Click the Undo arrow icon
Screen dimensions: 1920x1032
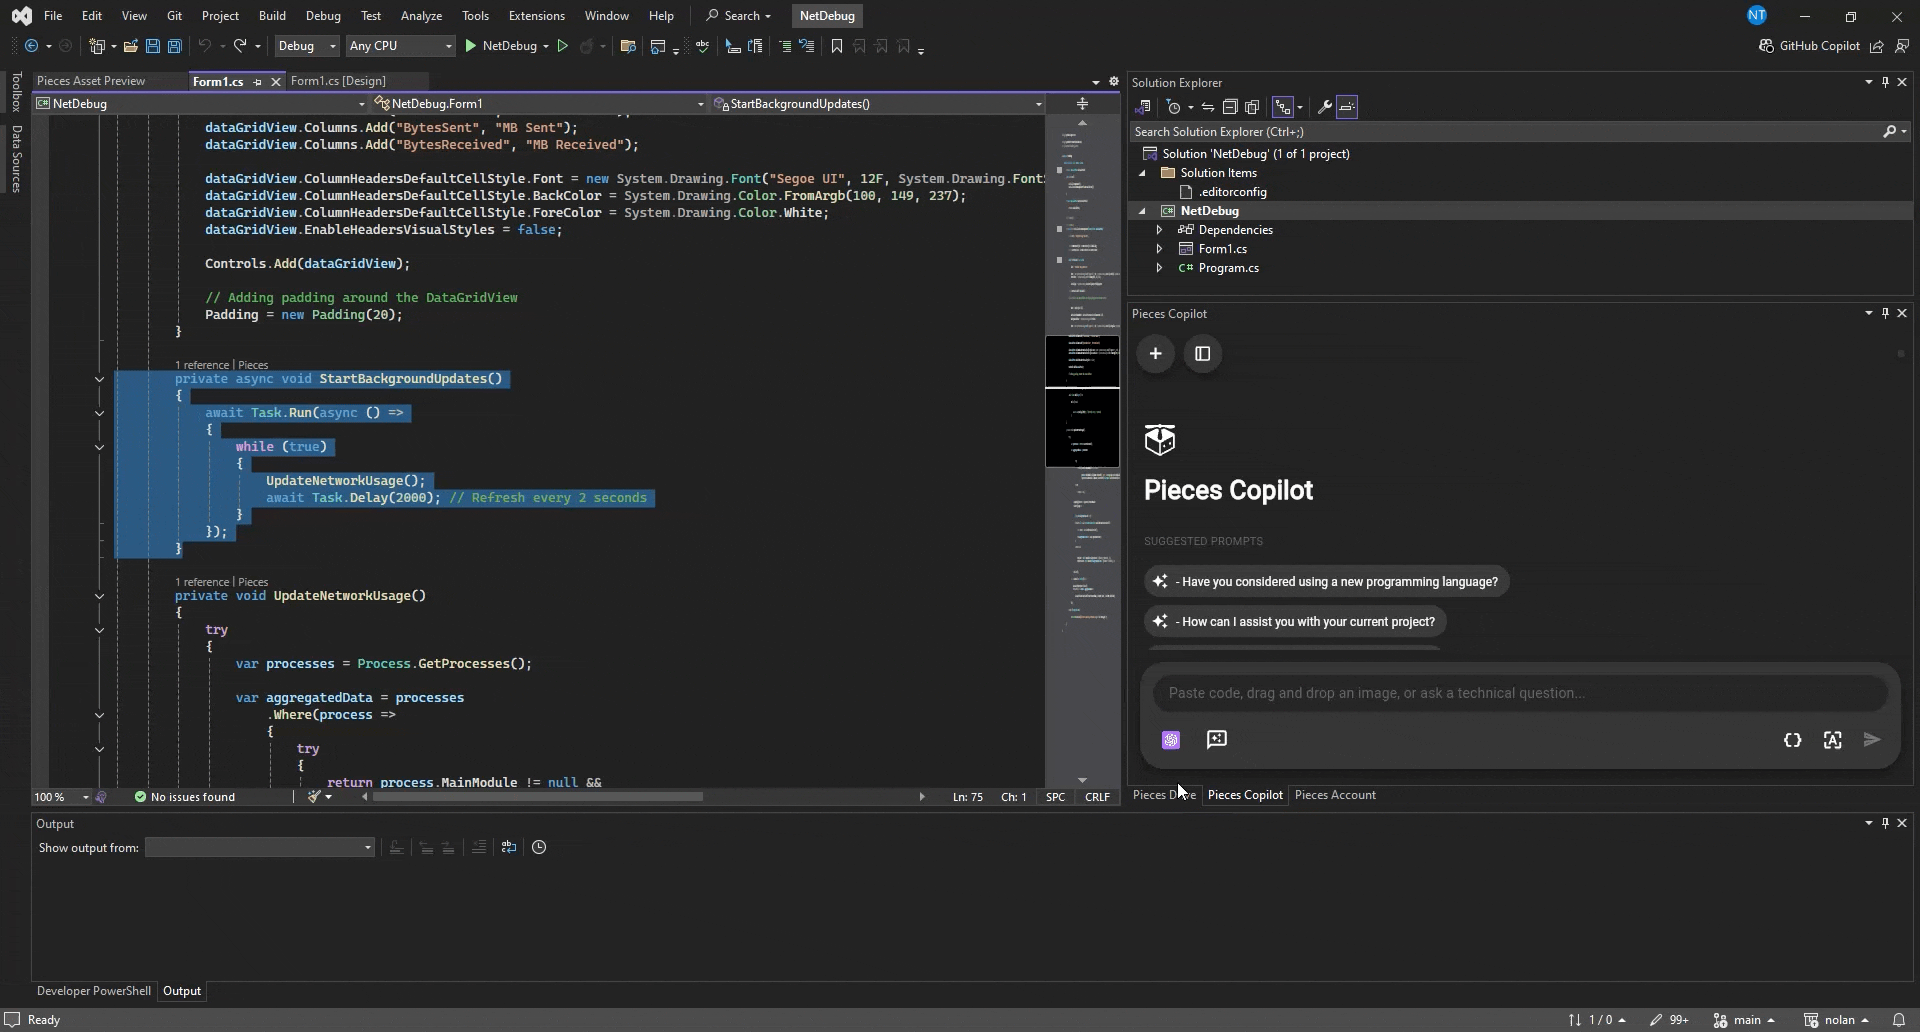205,46
